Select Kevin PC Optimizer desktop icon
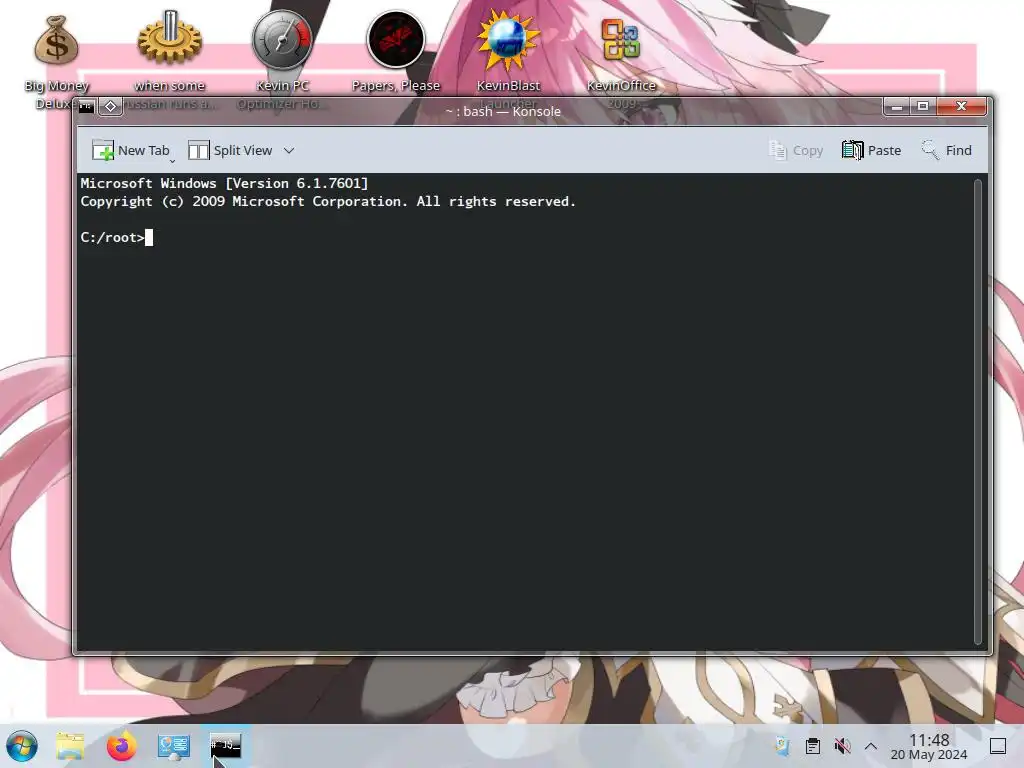 coord(282,59)
